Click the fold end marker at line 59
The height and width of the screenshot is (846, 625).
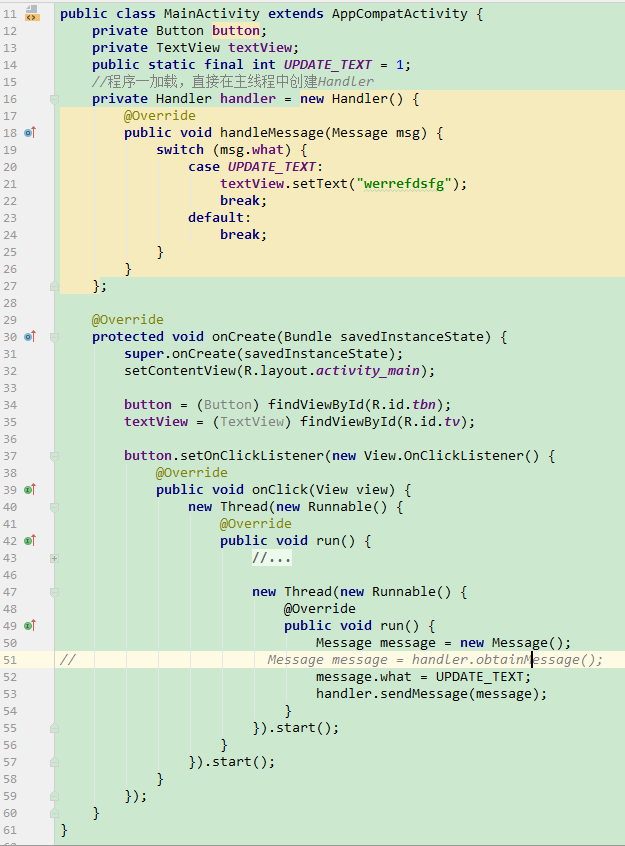pyautogui.click(x=54, y=796)
